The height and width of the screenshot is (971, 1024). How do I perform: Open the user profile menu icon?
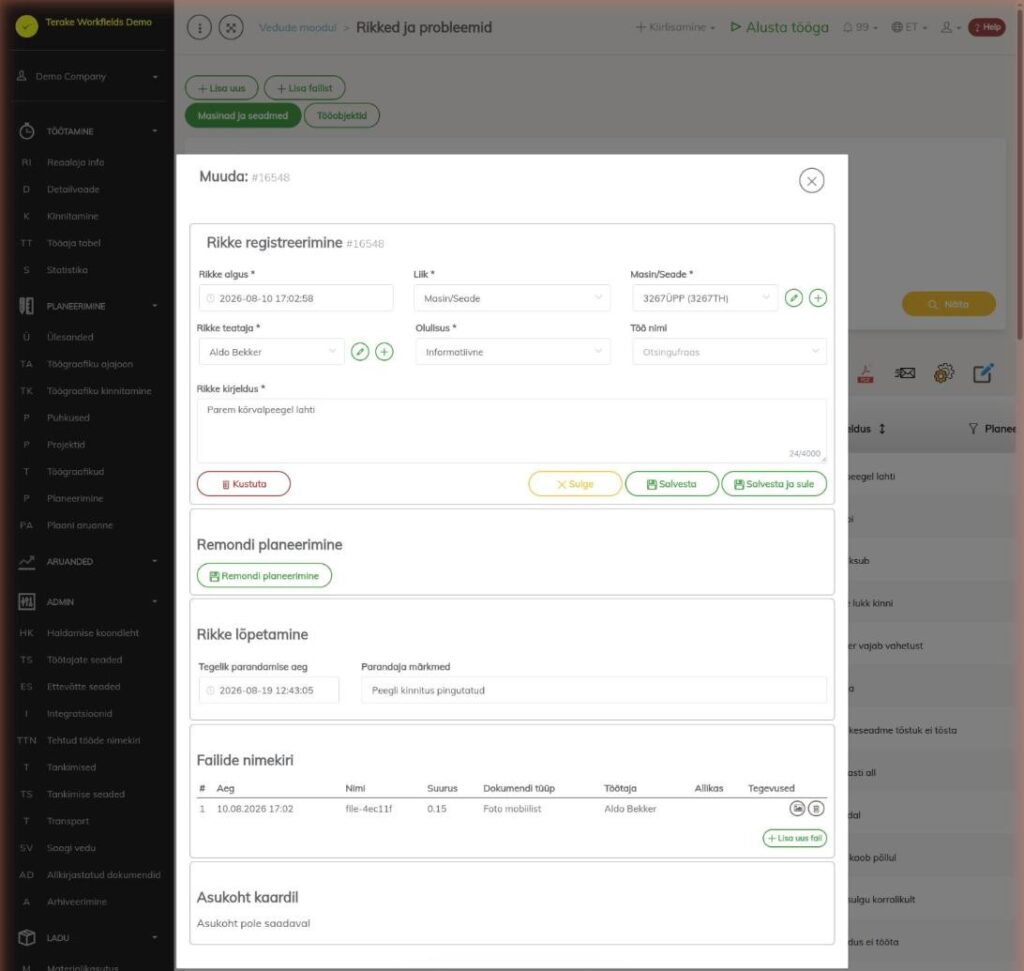(950, 27)
